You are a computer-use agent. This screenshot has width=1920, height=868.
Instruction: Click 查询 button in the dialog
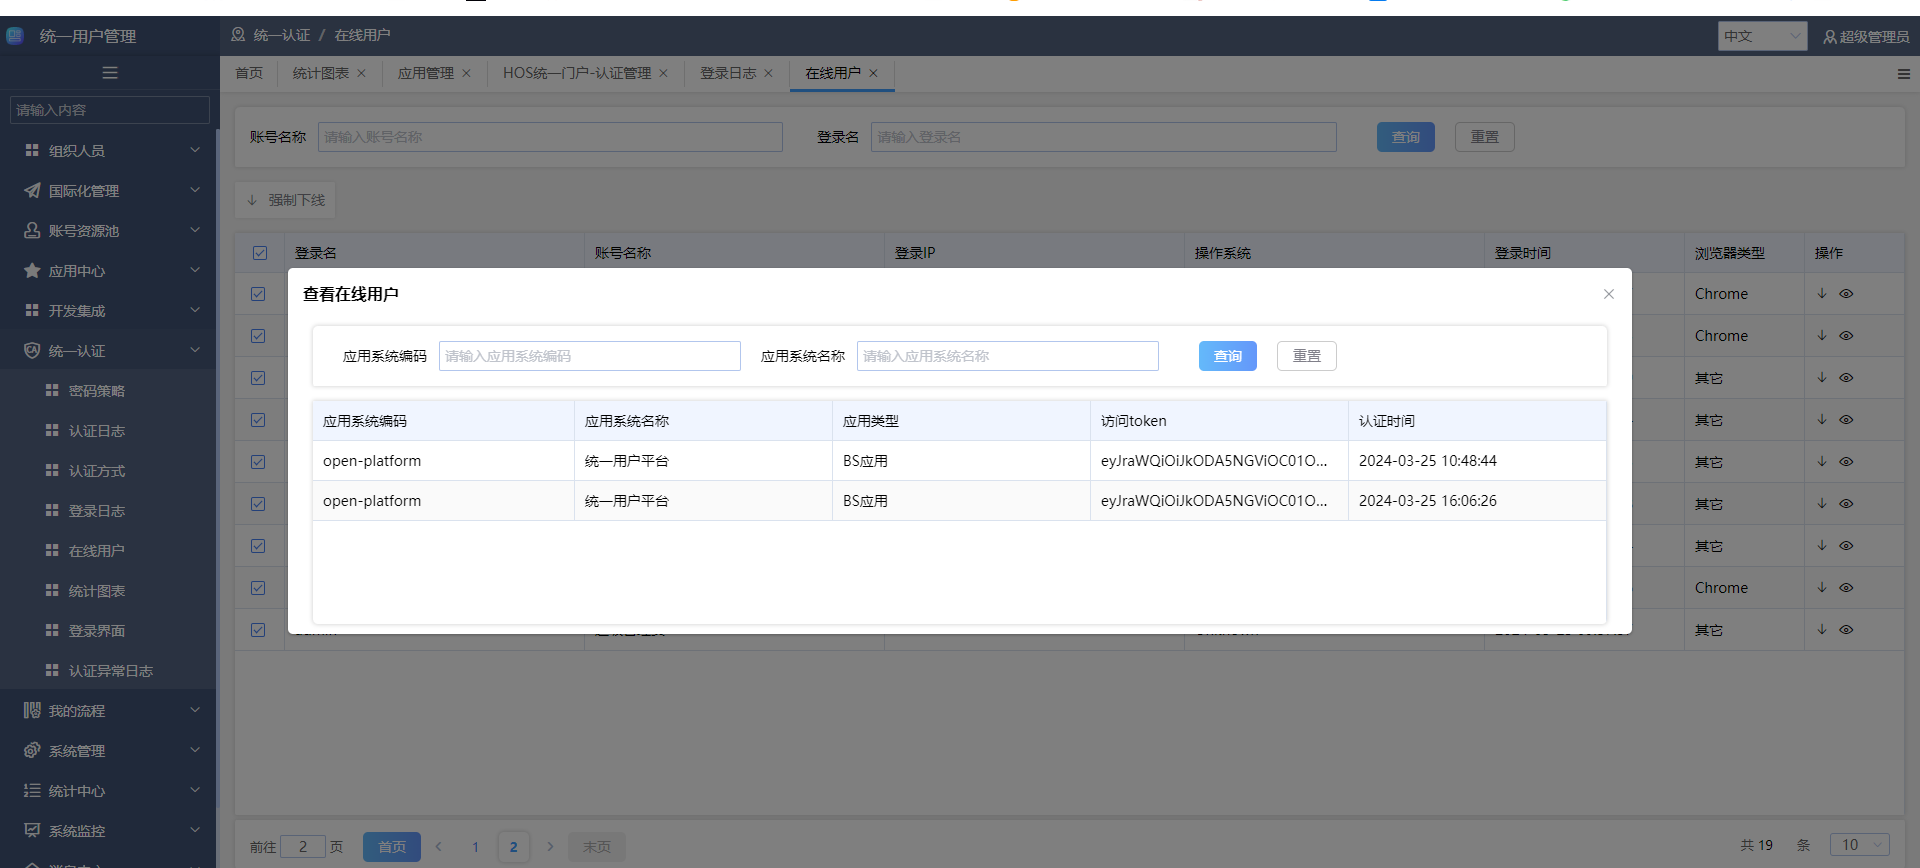coord(1228,356)
